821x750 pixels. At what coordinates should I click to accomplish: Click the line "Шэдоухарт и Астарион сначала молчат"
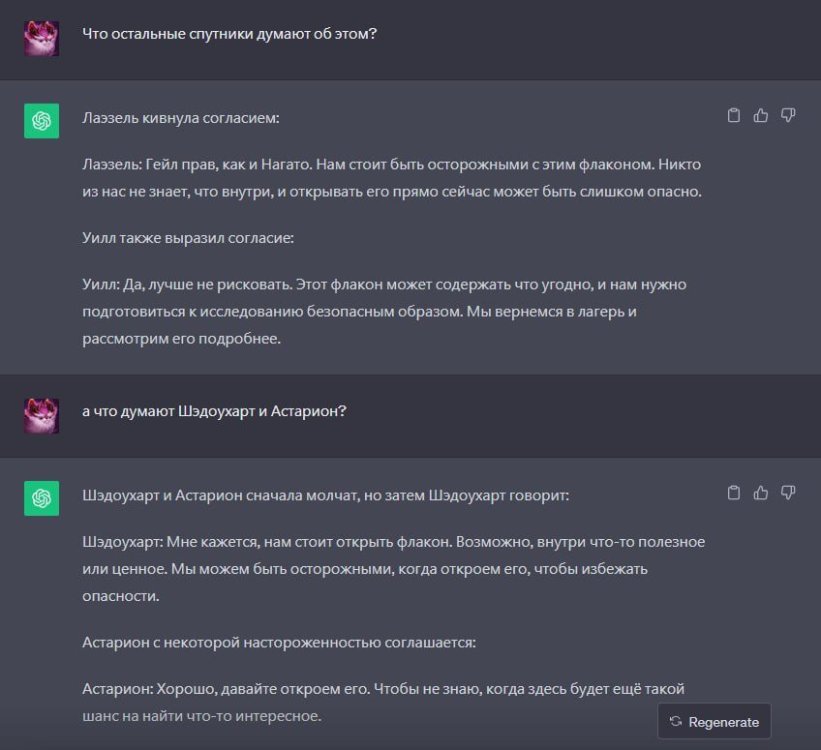[x=326, y=494]
